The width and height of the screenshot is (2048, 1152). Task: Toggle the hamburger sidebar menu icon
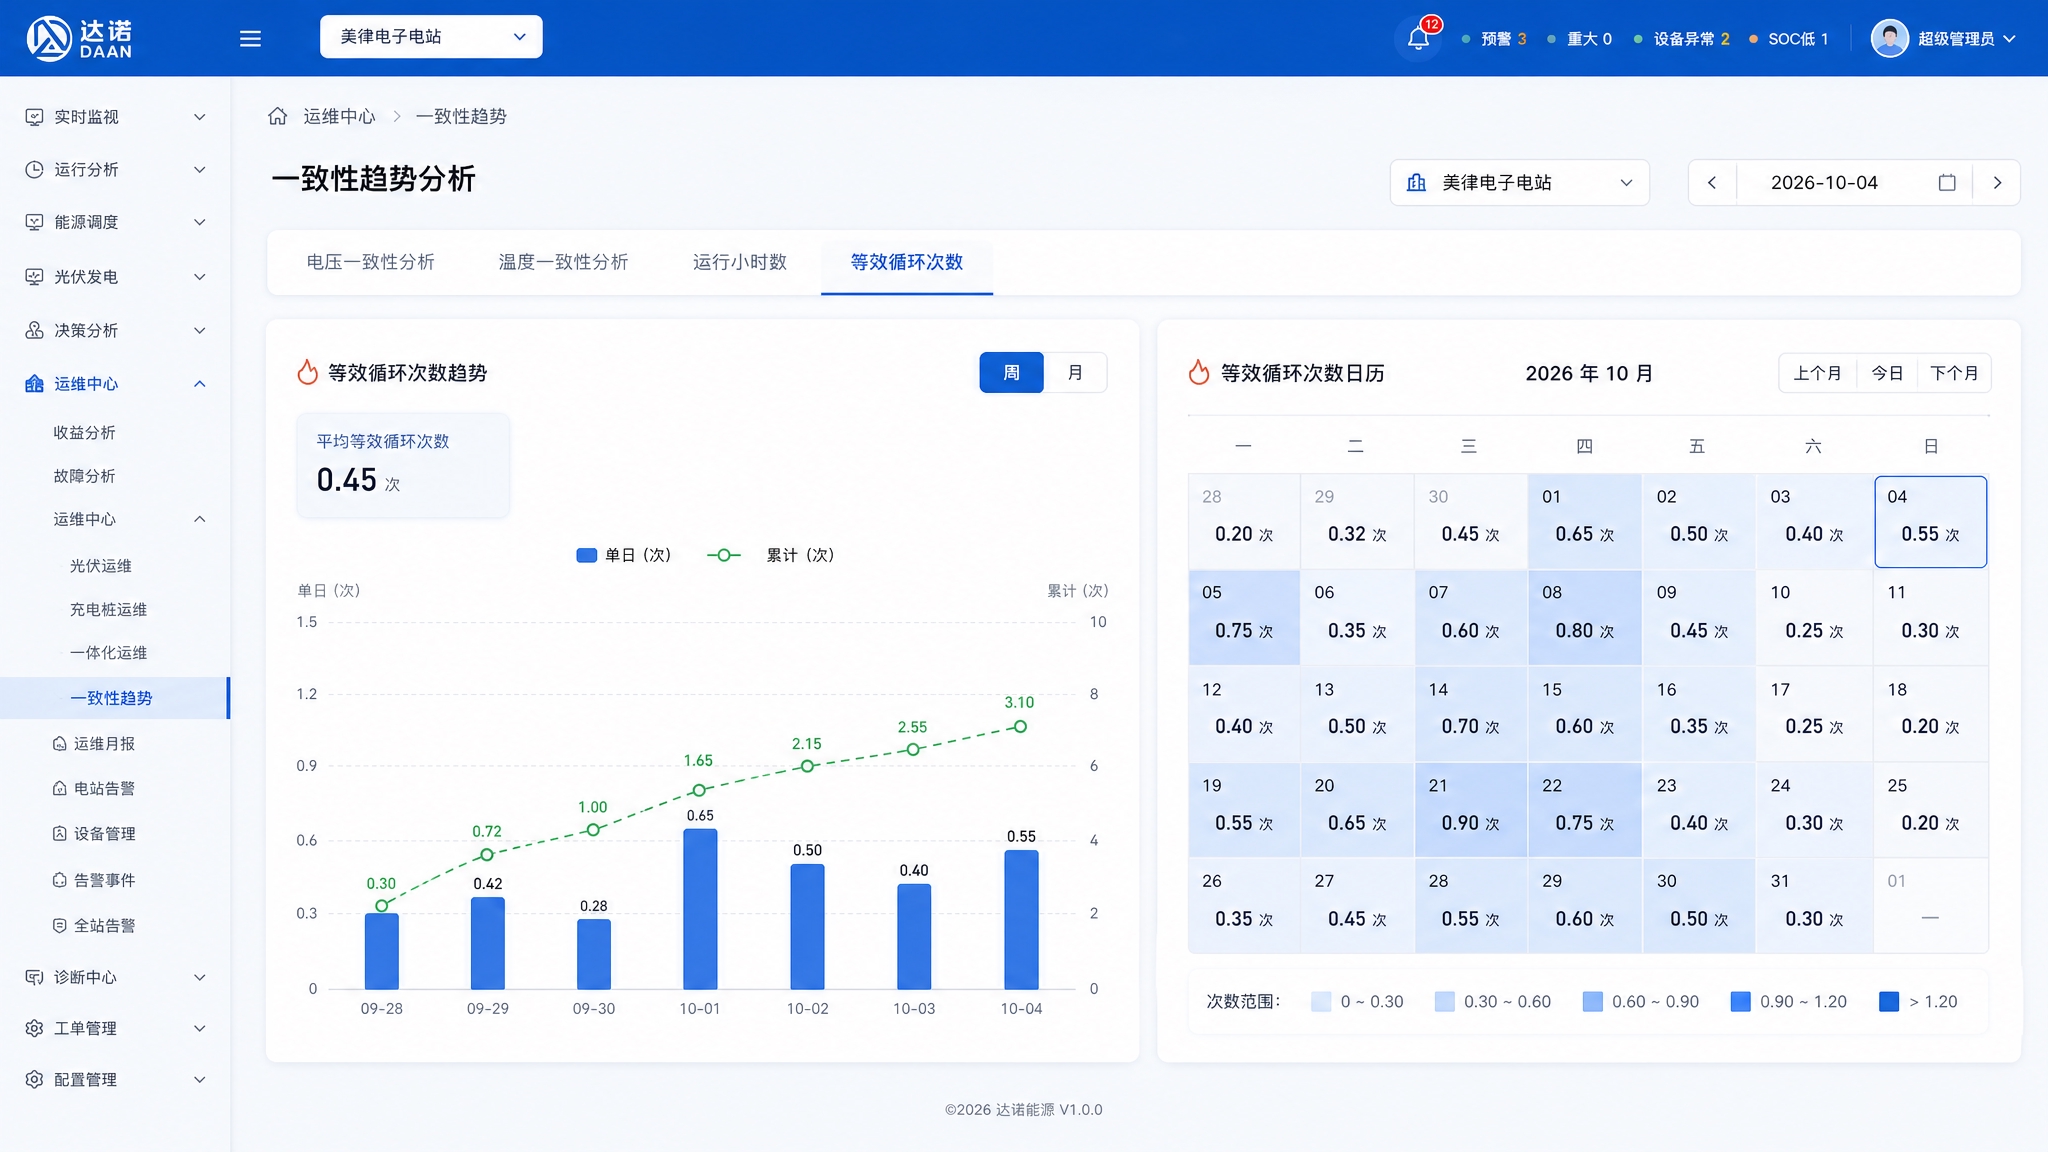point(250,38)
